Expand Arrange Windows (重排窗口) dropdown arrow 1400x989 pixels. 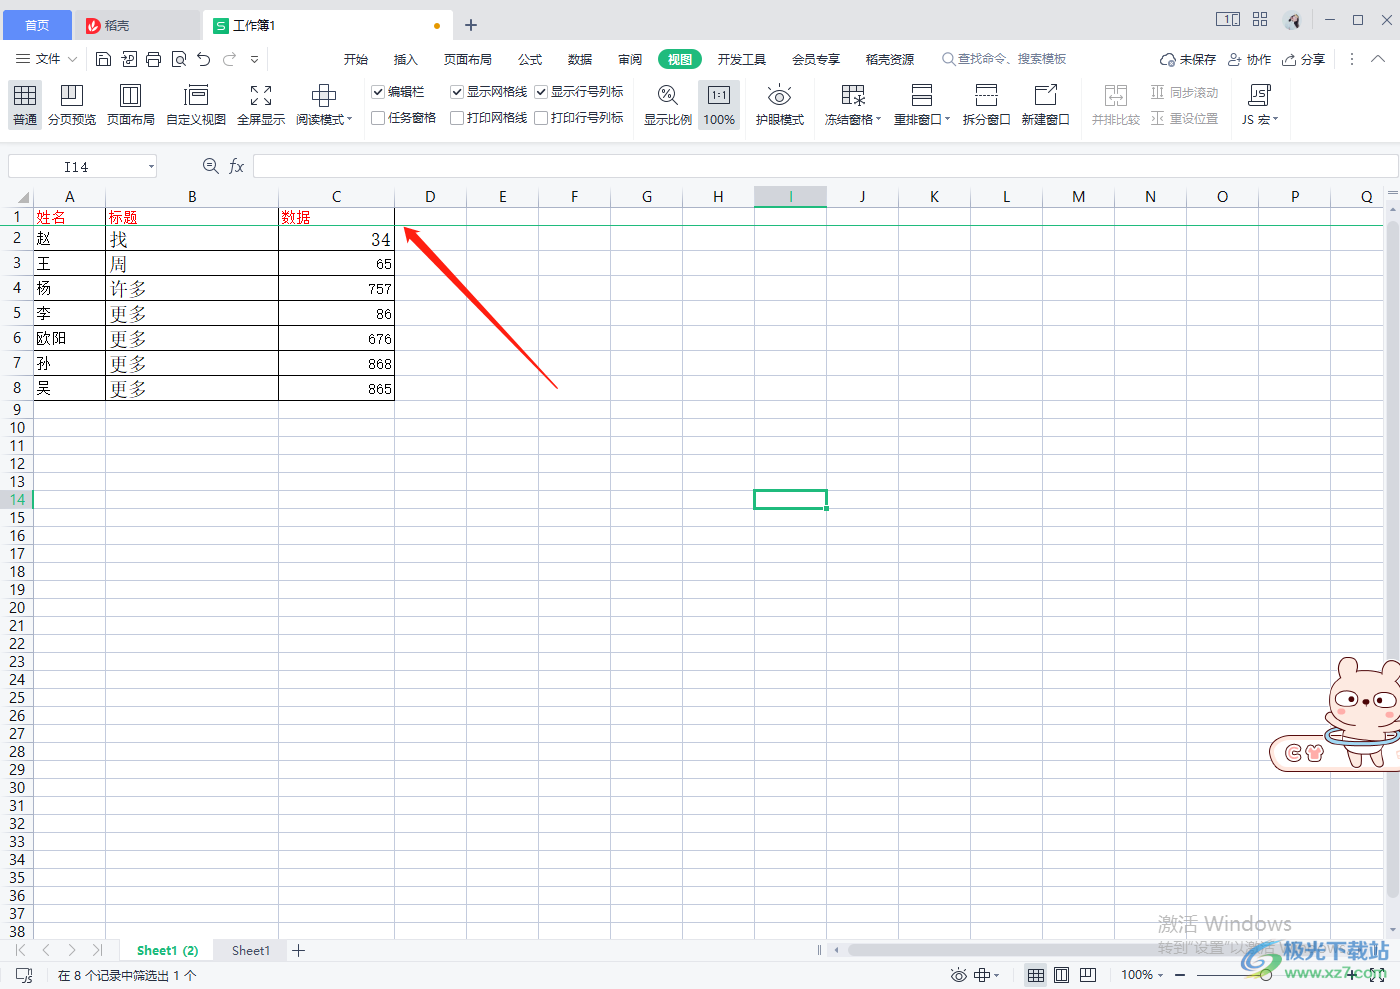pos(947,120)
